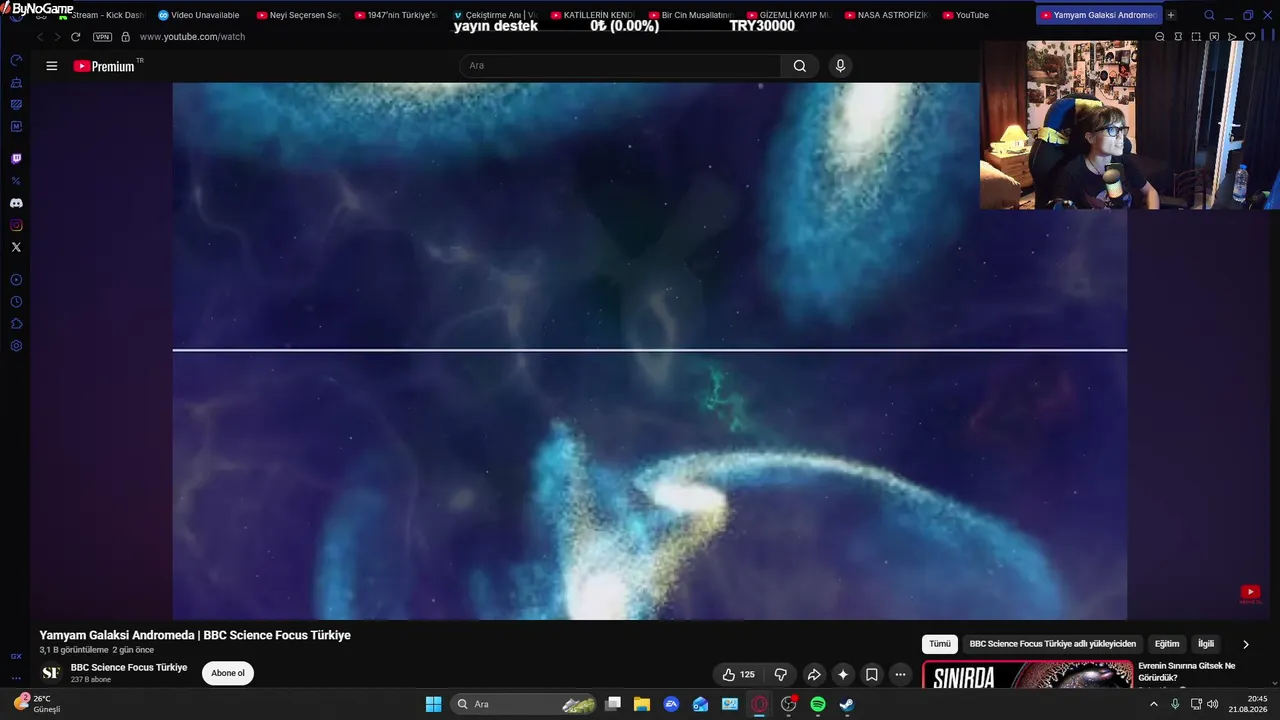Open Discord in the Opera sidebar
Image resolution: width=1280 pixels, height=720 pixels.
coord(16,203)
